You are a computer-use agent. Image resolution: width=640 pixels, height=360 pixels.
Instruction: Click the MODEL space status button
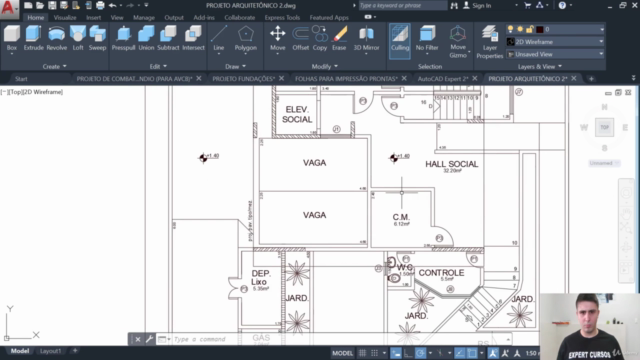342,353
